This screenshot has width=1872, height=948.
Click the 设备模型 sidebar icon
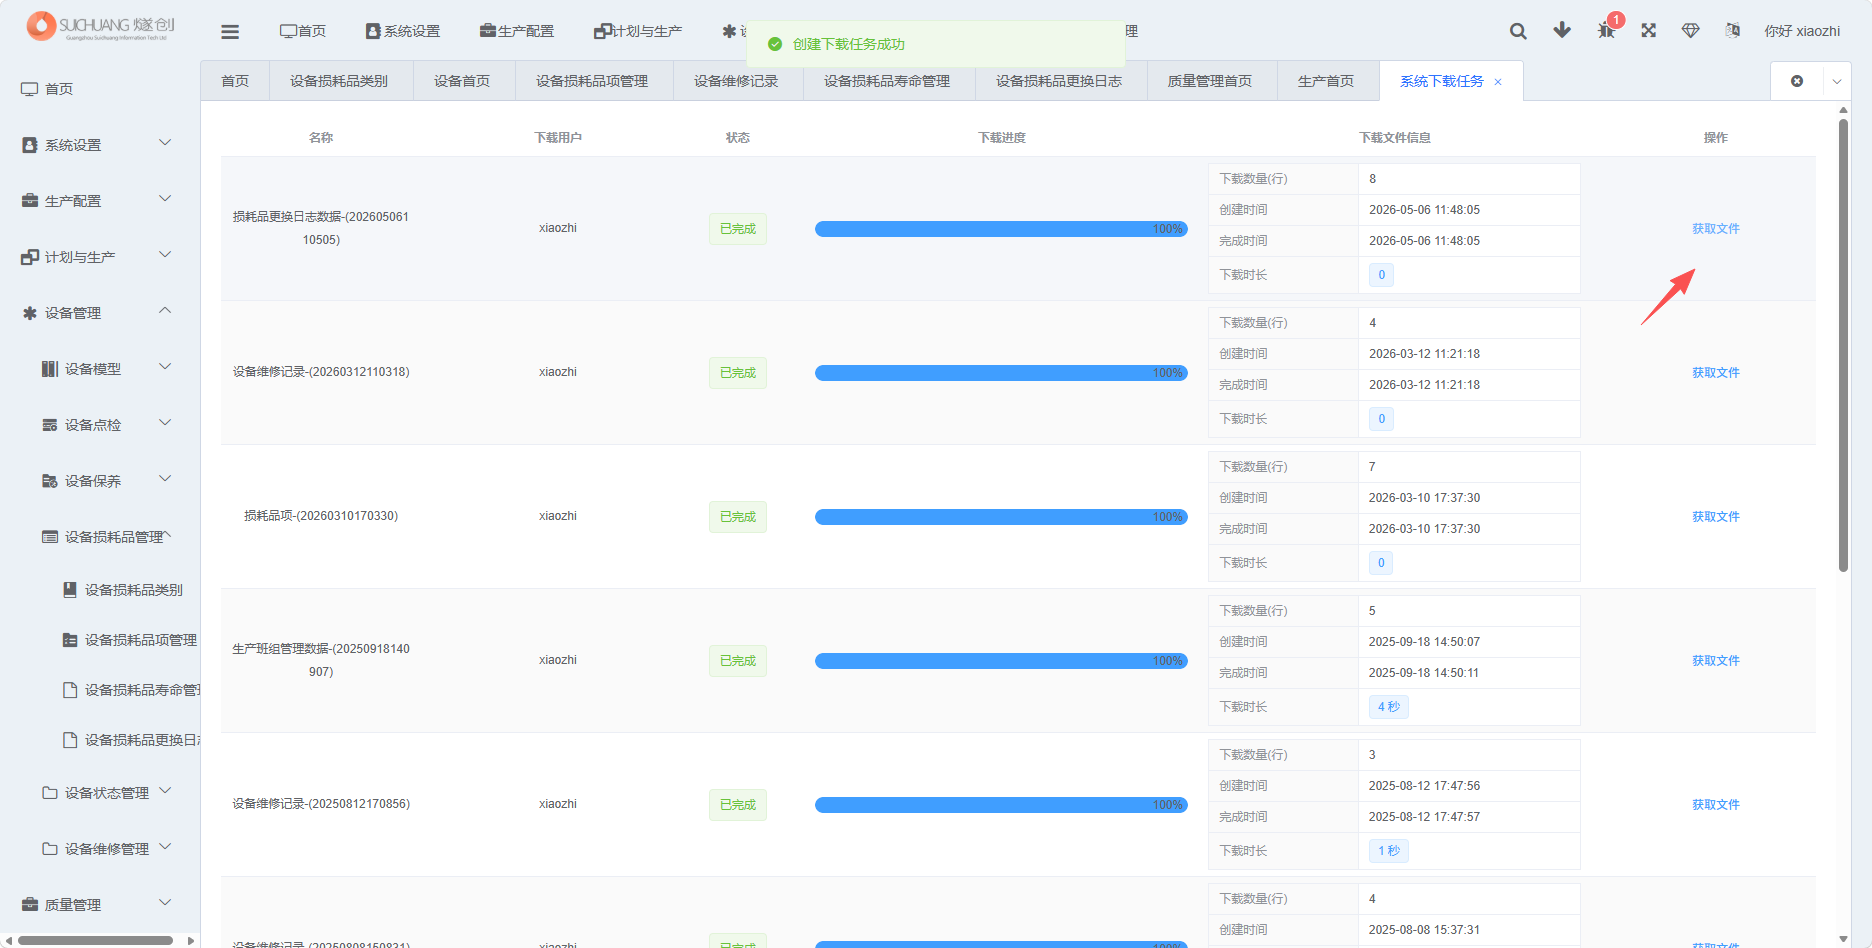pyautogui.click(x=50, y=369)
